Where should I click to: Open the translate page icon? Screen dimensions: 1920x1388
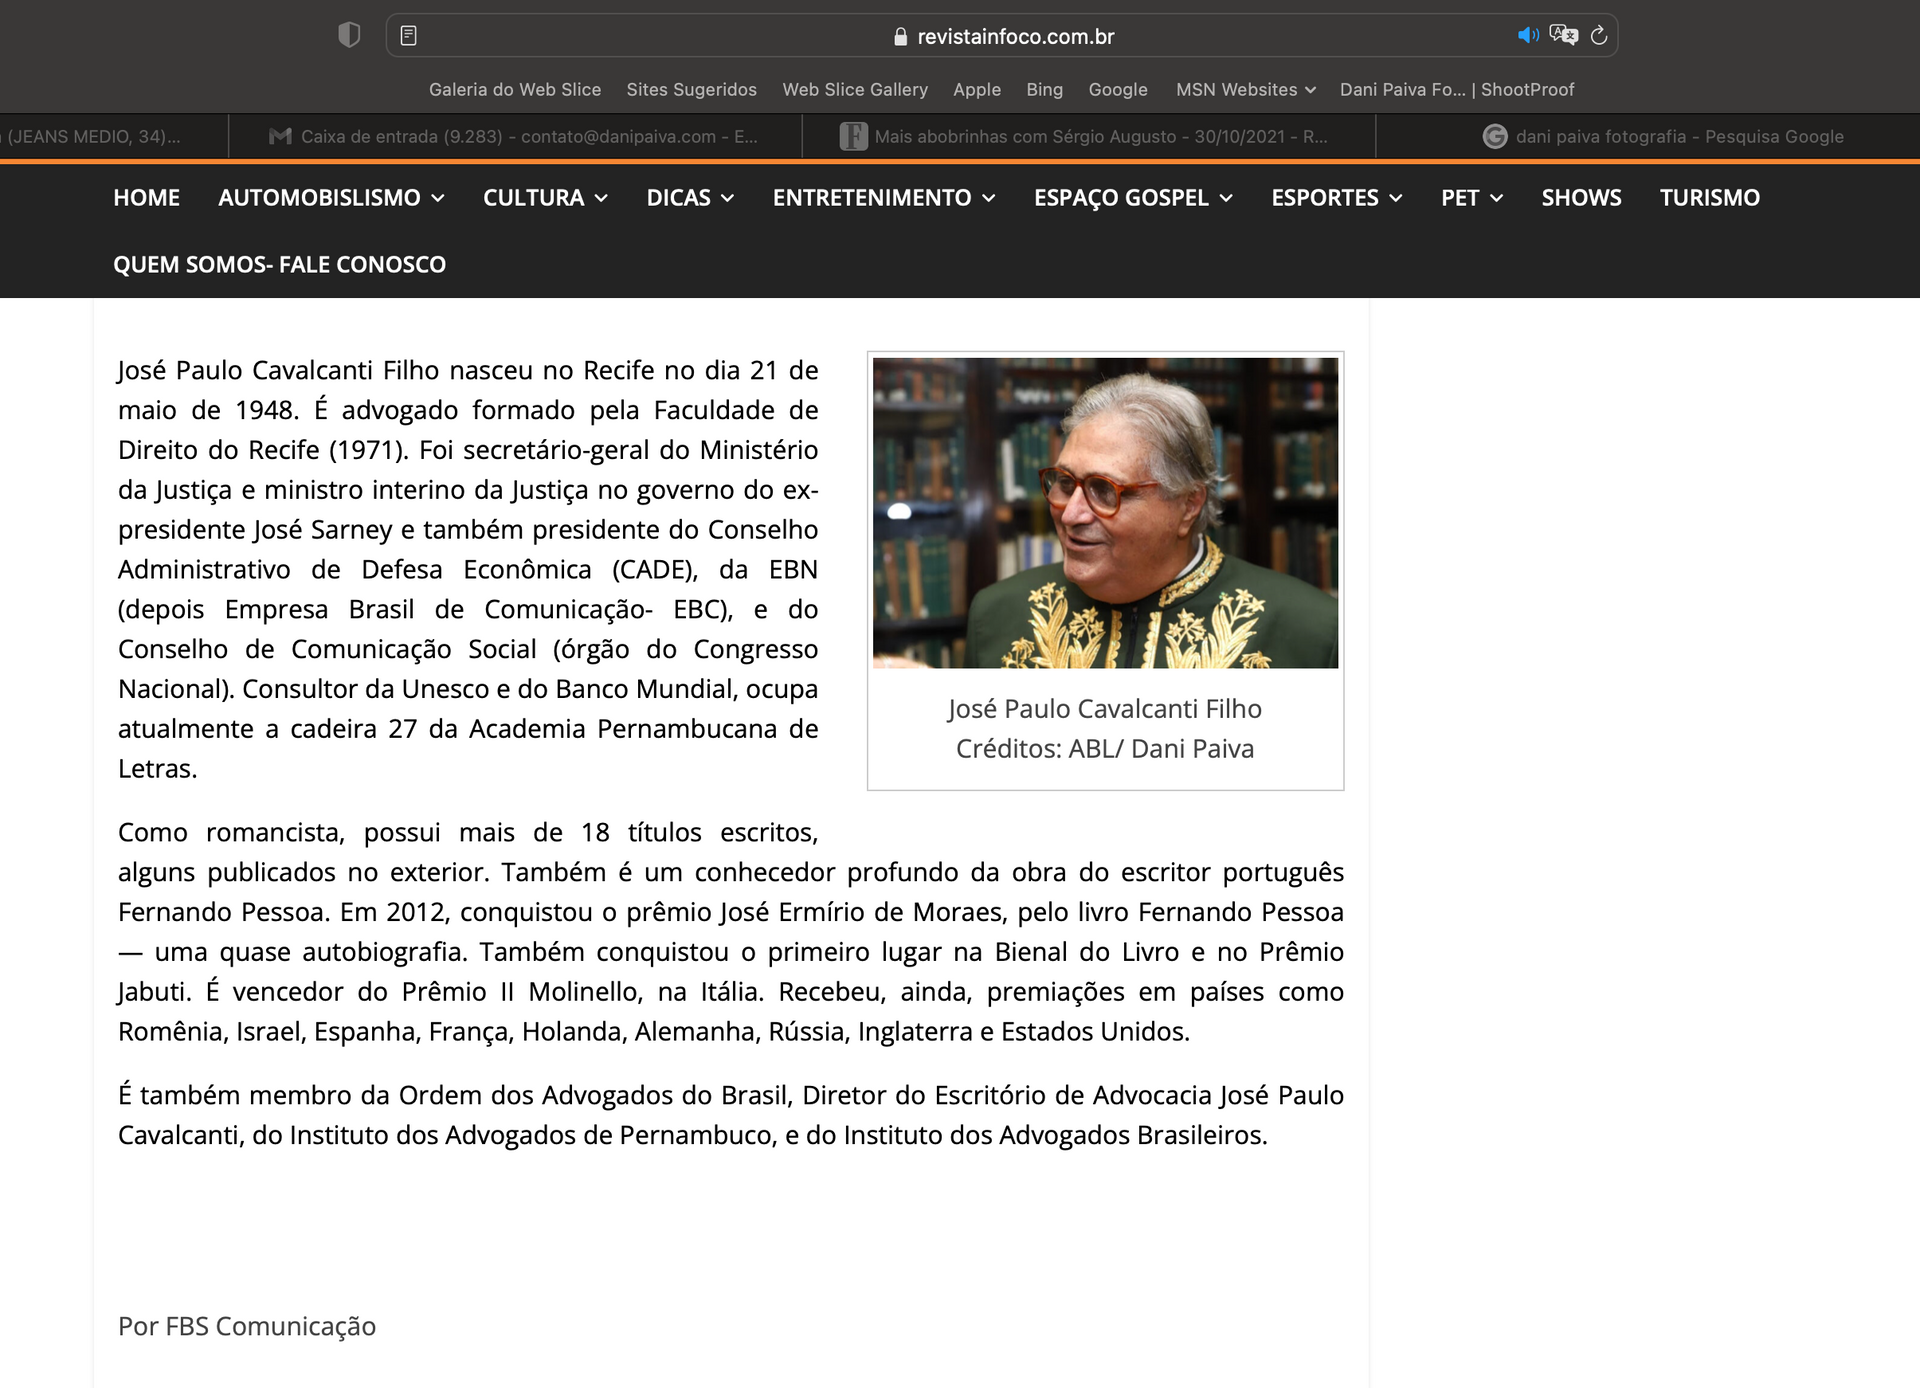pyautogui.click(x=1563, y=35)
